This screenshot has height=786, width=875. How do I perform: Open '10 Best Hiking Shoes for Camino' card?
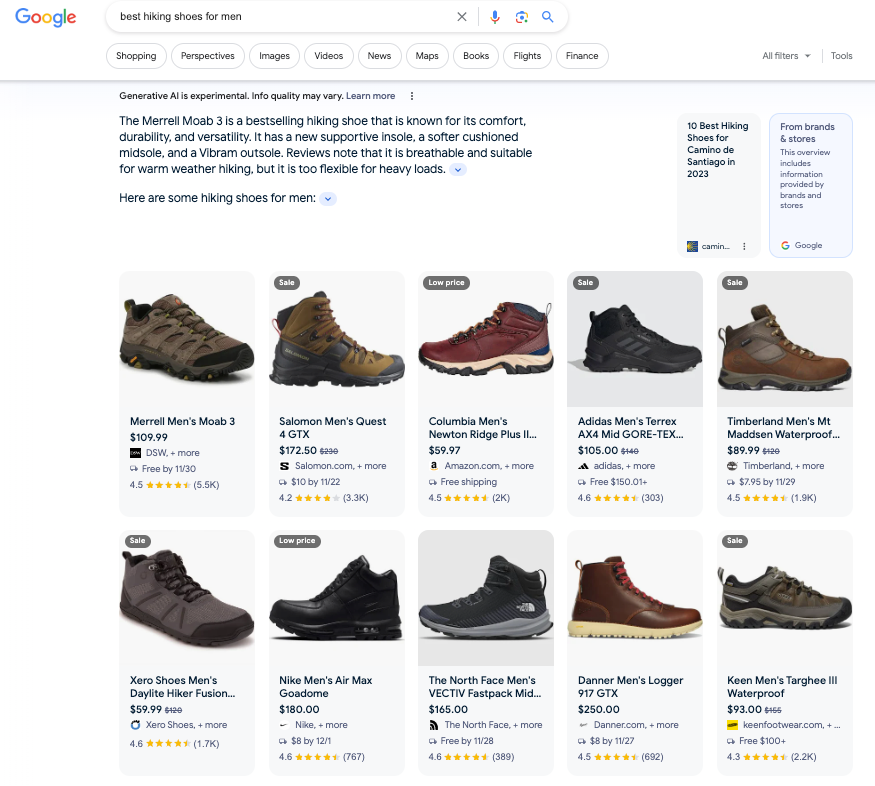(719, 186)
